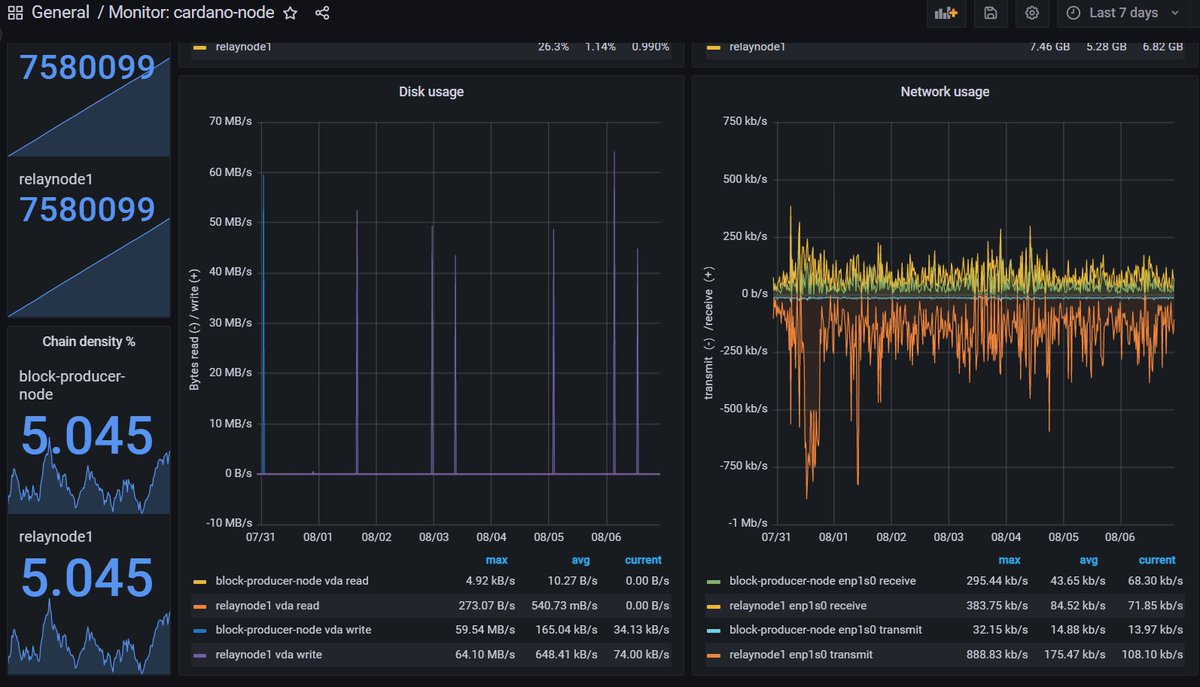
Task: Open dashboard settings gear
Action: [1032, 13]
